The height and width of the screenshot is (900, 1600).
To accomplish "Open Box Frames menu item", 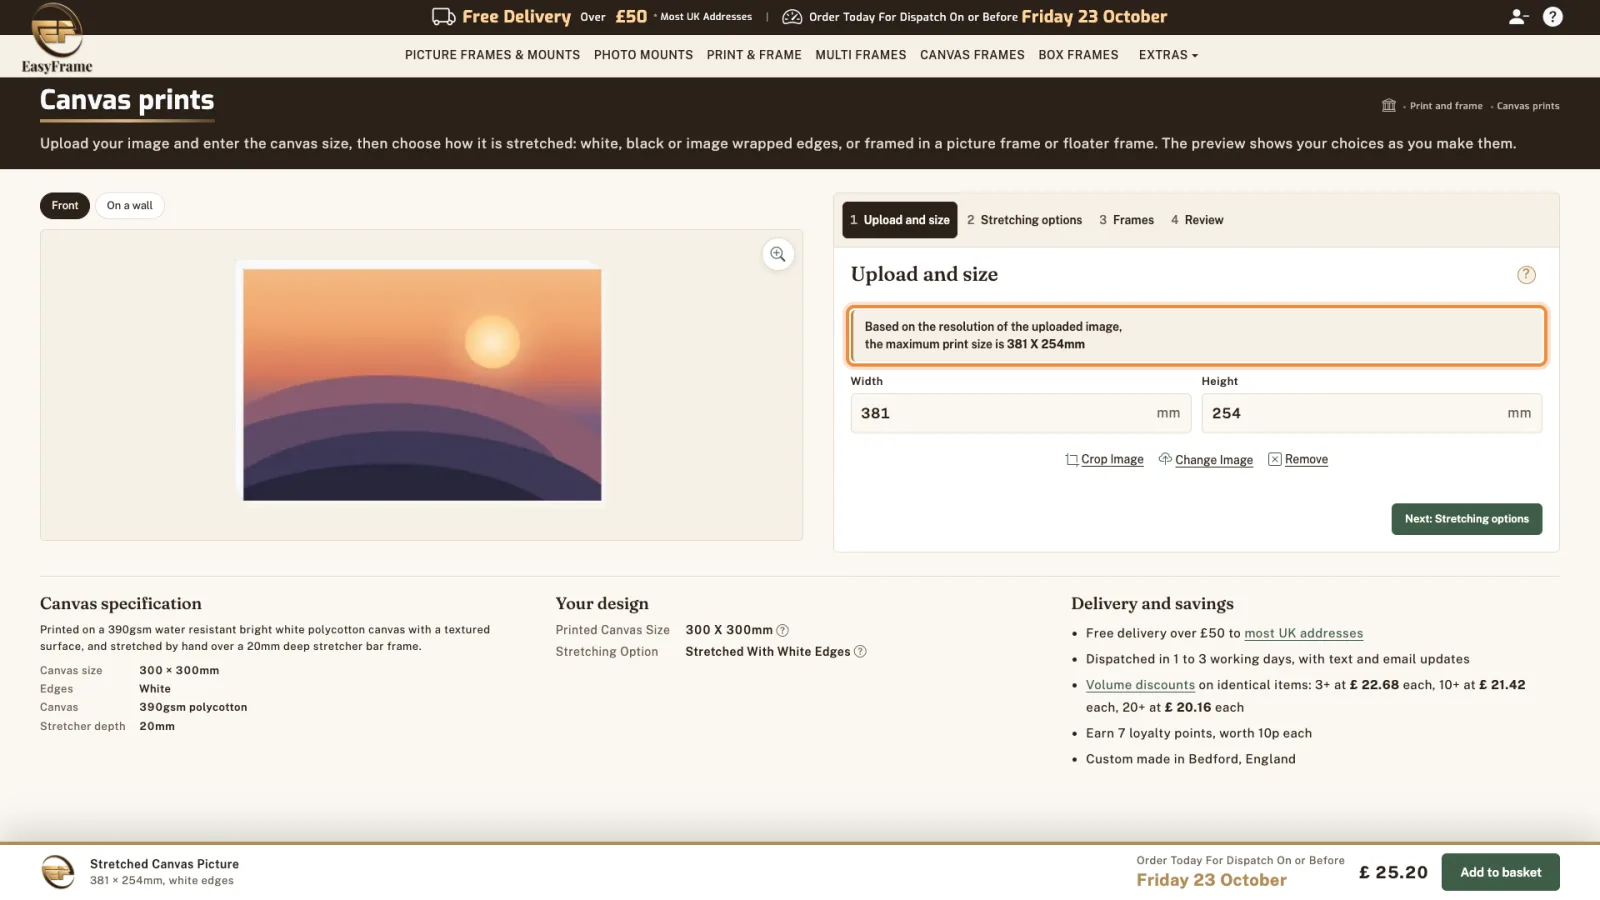I will pyautogui.click(x=1078, y=55).
